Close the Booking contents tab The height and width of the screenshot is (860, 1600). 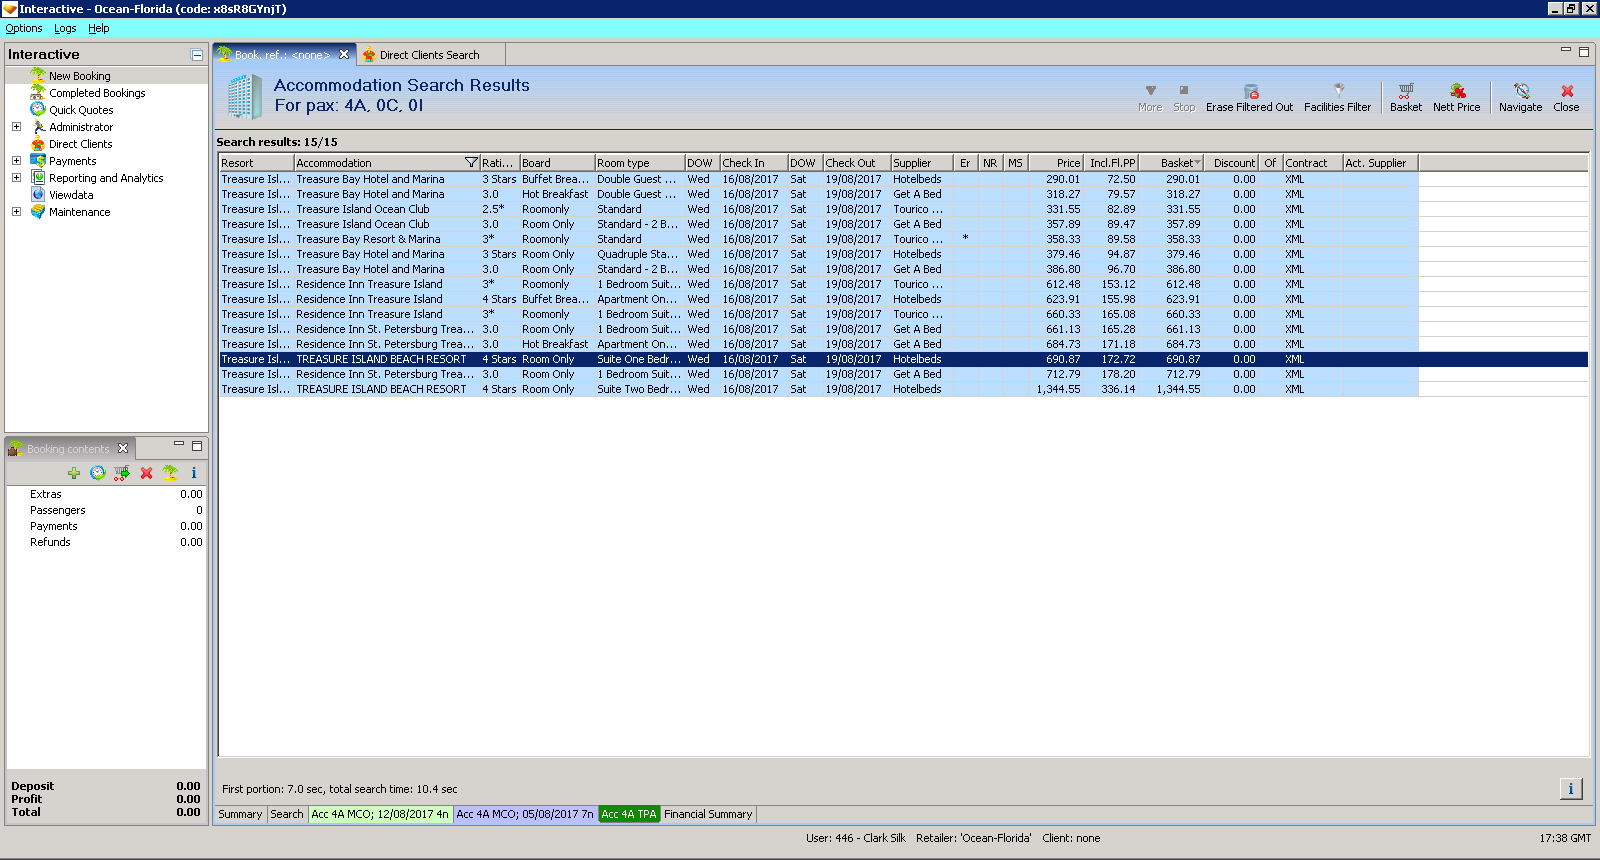click(123, 448)
